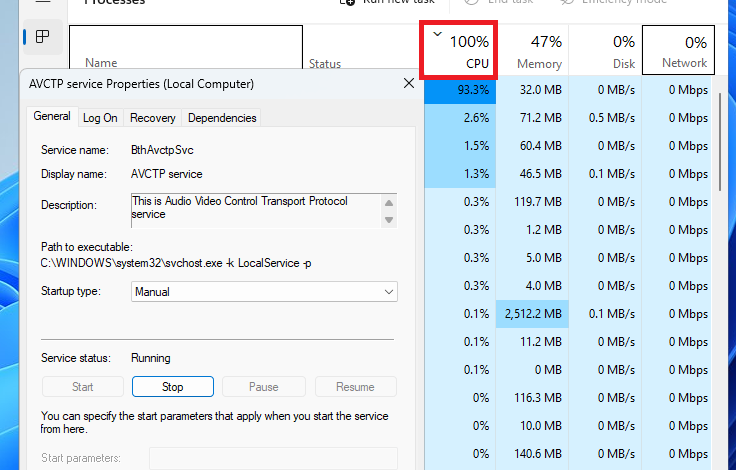The height and width of the screenshot is (470, 736).
Task: Switch to the Log On tab
Action: coord(100,118)
